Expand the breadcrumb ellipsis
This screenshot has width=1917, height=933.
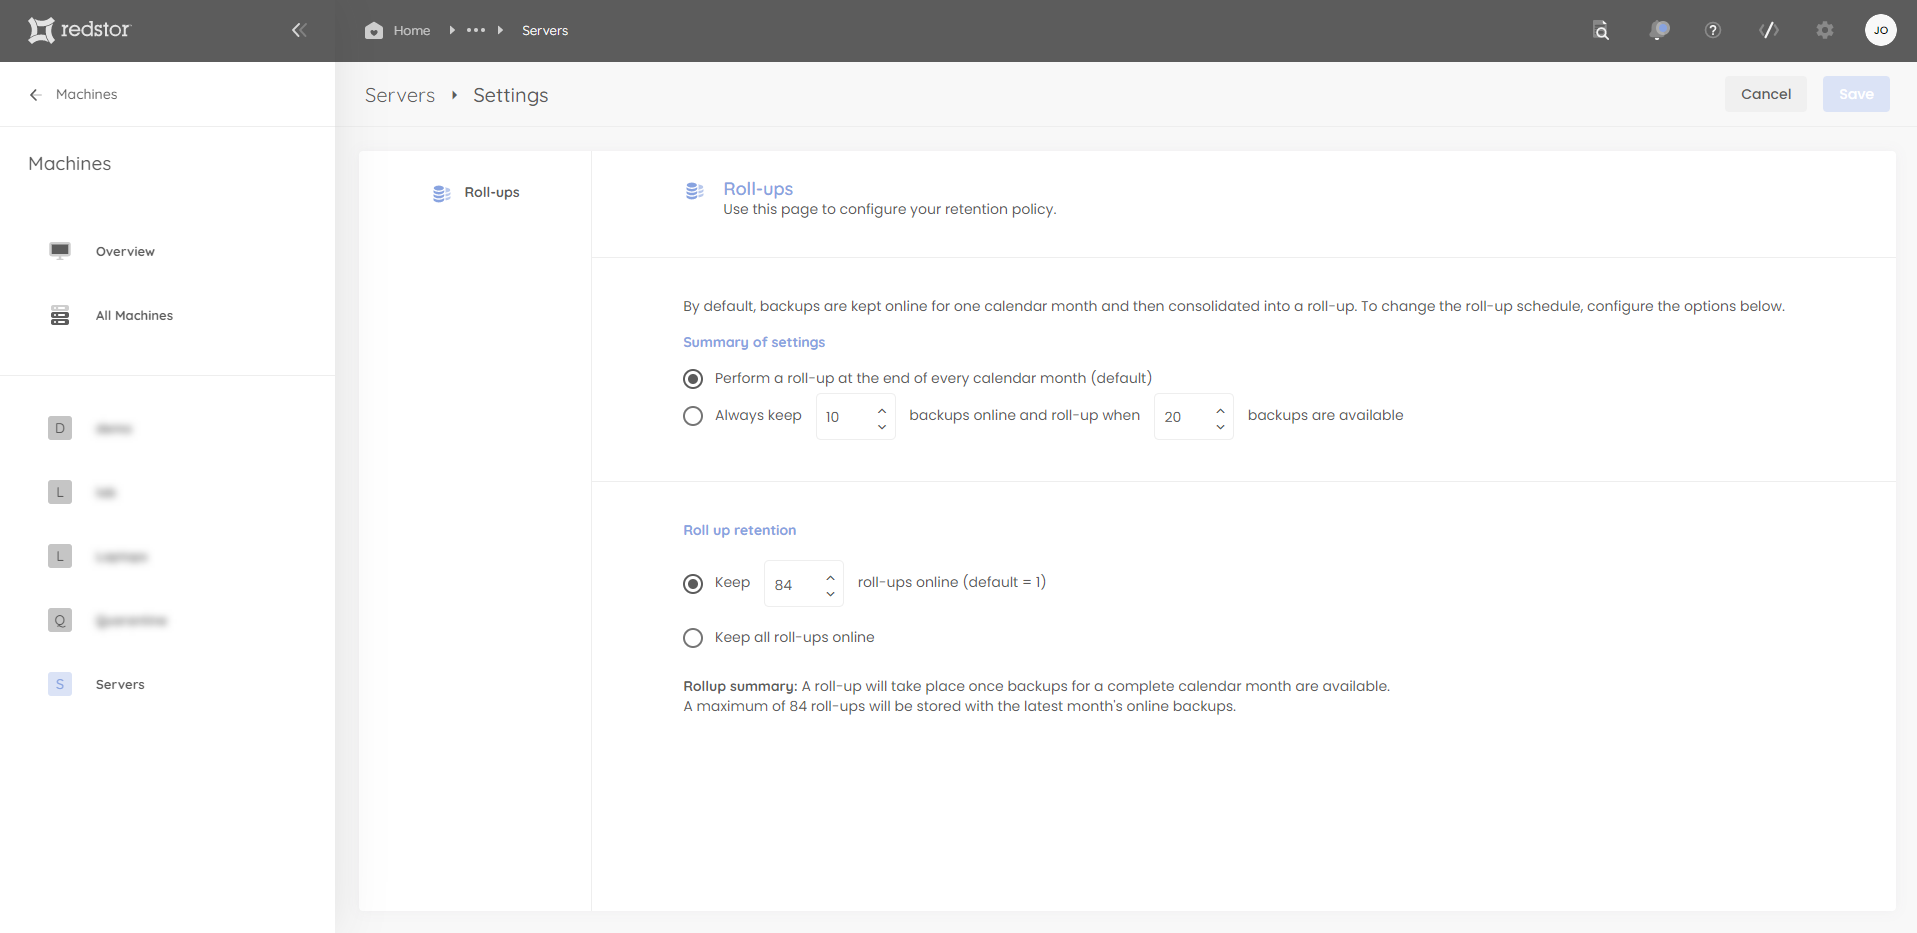(x=476, y=30)
